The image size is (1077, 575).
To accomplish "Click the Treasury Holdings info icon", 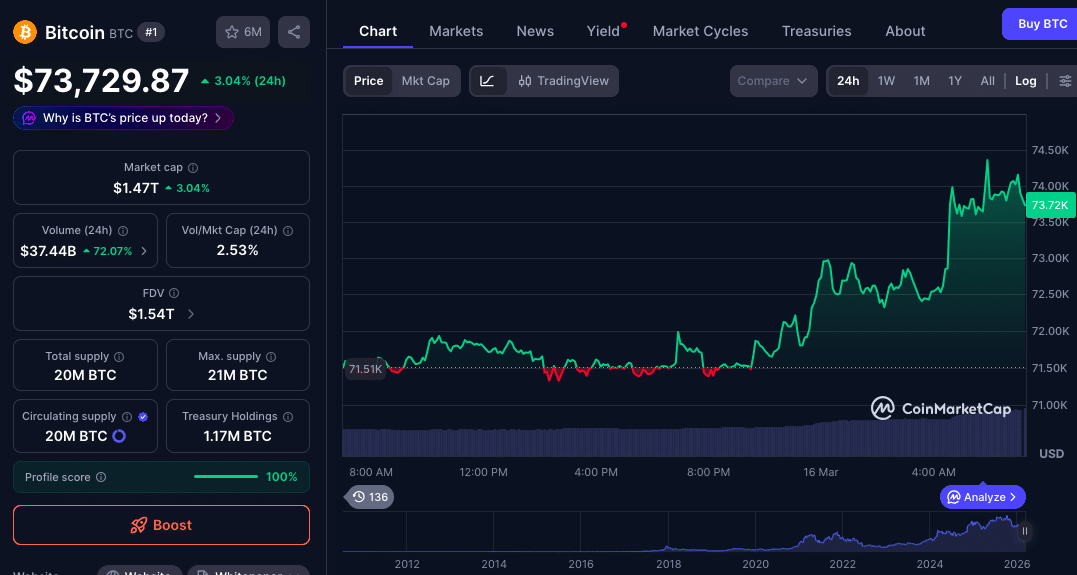I will (288, 416).
